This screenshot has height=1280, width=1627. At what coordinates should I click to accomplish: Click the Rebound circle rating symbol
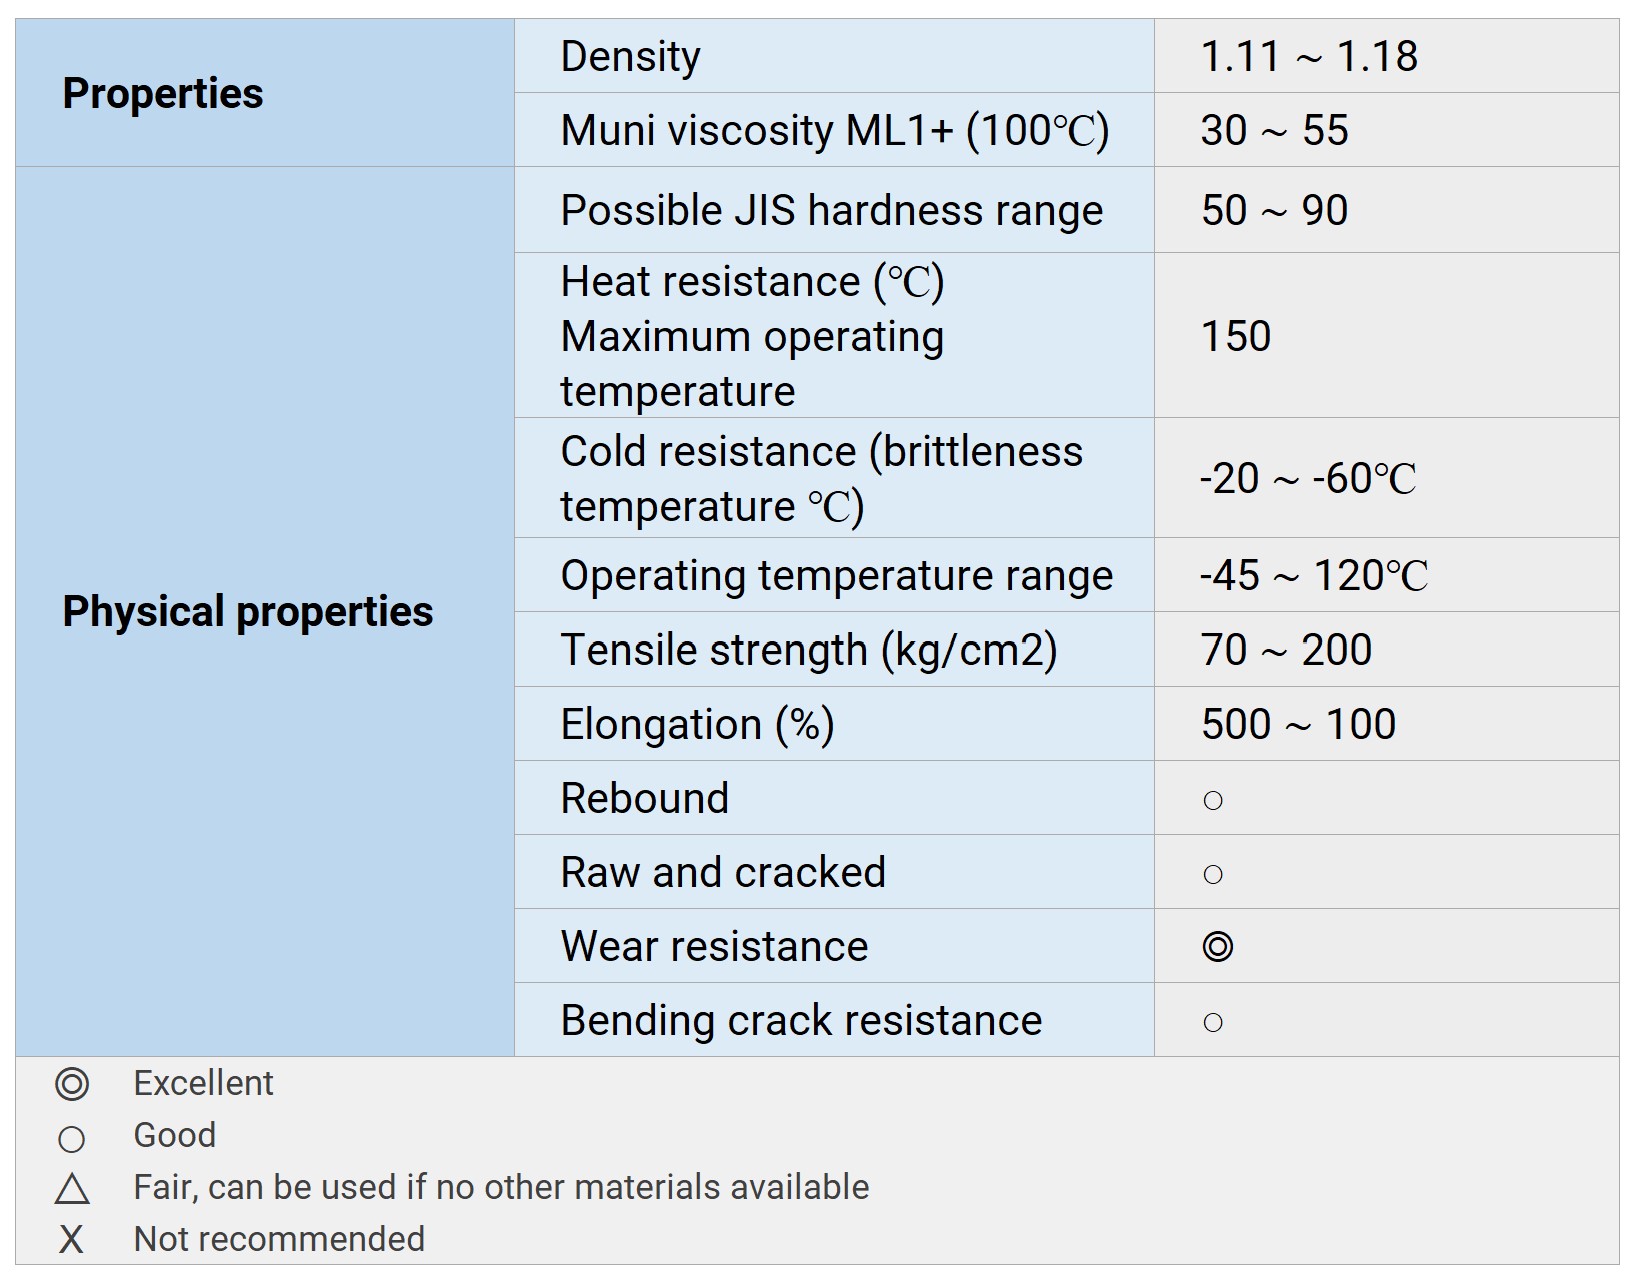pos(1213,800)
